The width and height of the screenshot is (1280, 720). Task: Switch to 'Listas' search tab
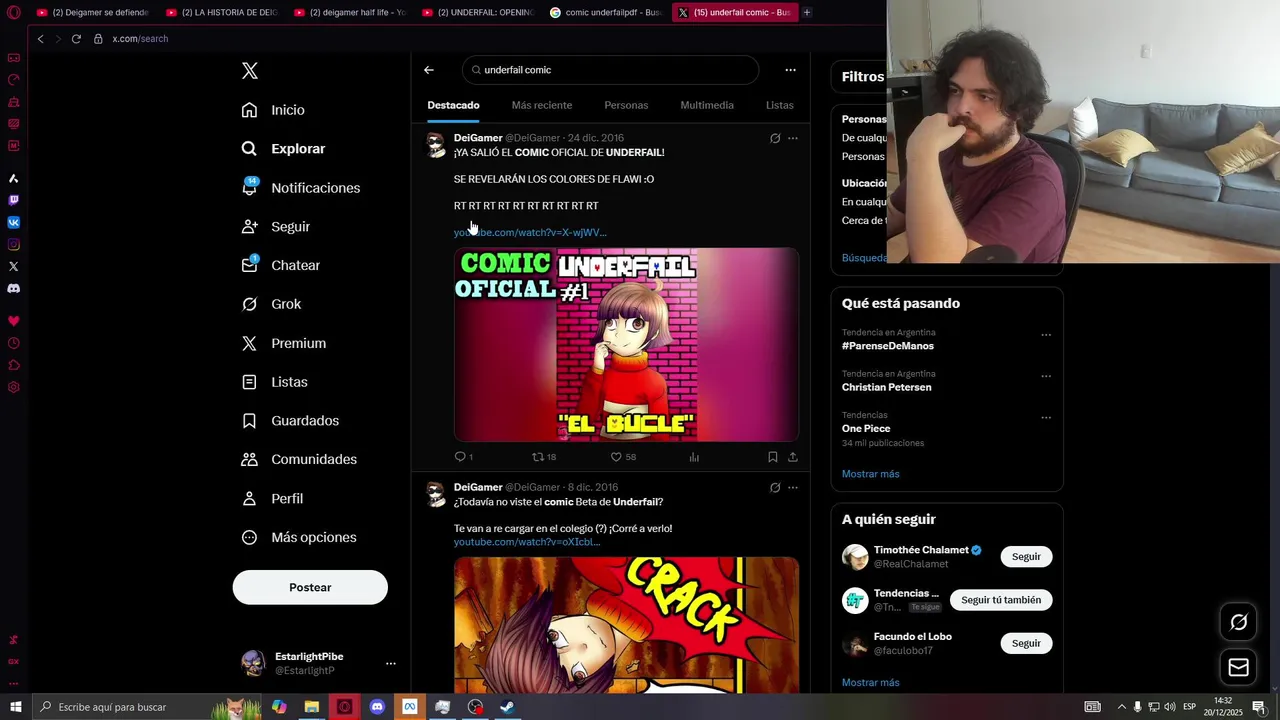pos(780,105)
